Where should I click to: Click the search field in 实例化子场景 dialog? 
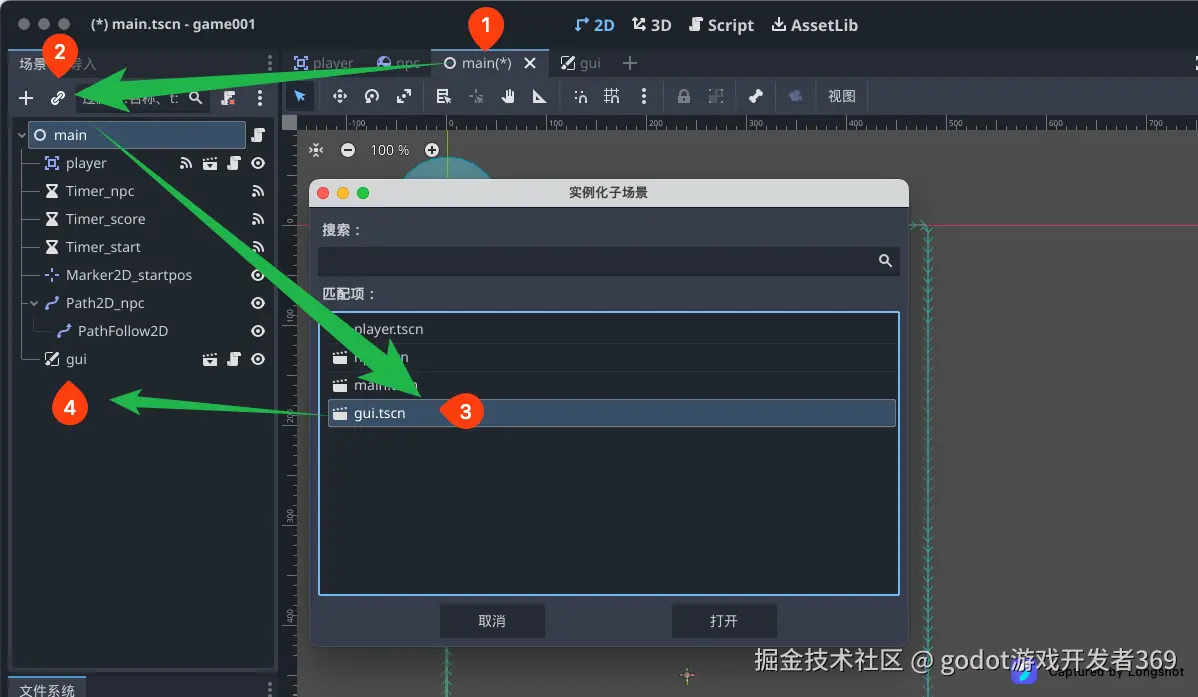[x=608, y=261]
